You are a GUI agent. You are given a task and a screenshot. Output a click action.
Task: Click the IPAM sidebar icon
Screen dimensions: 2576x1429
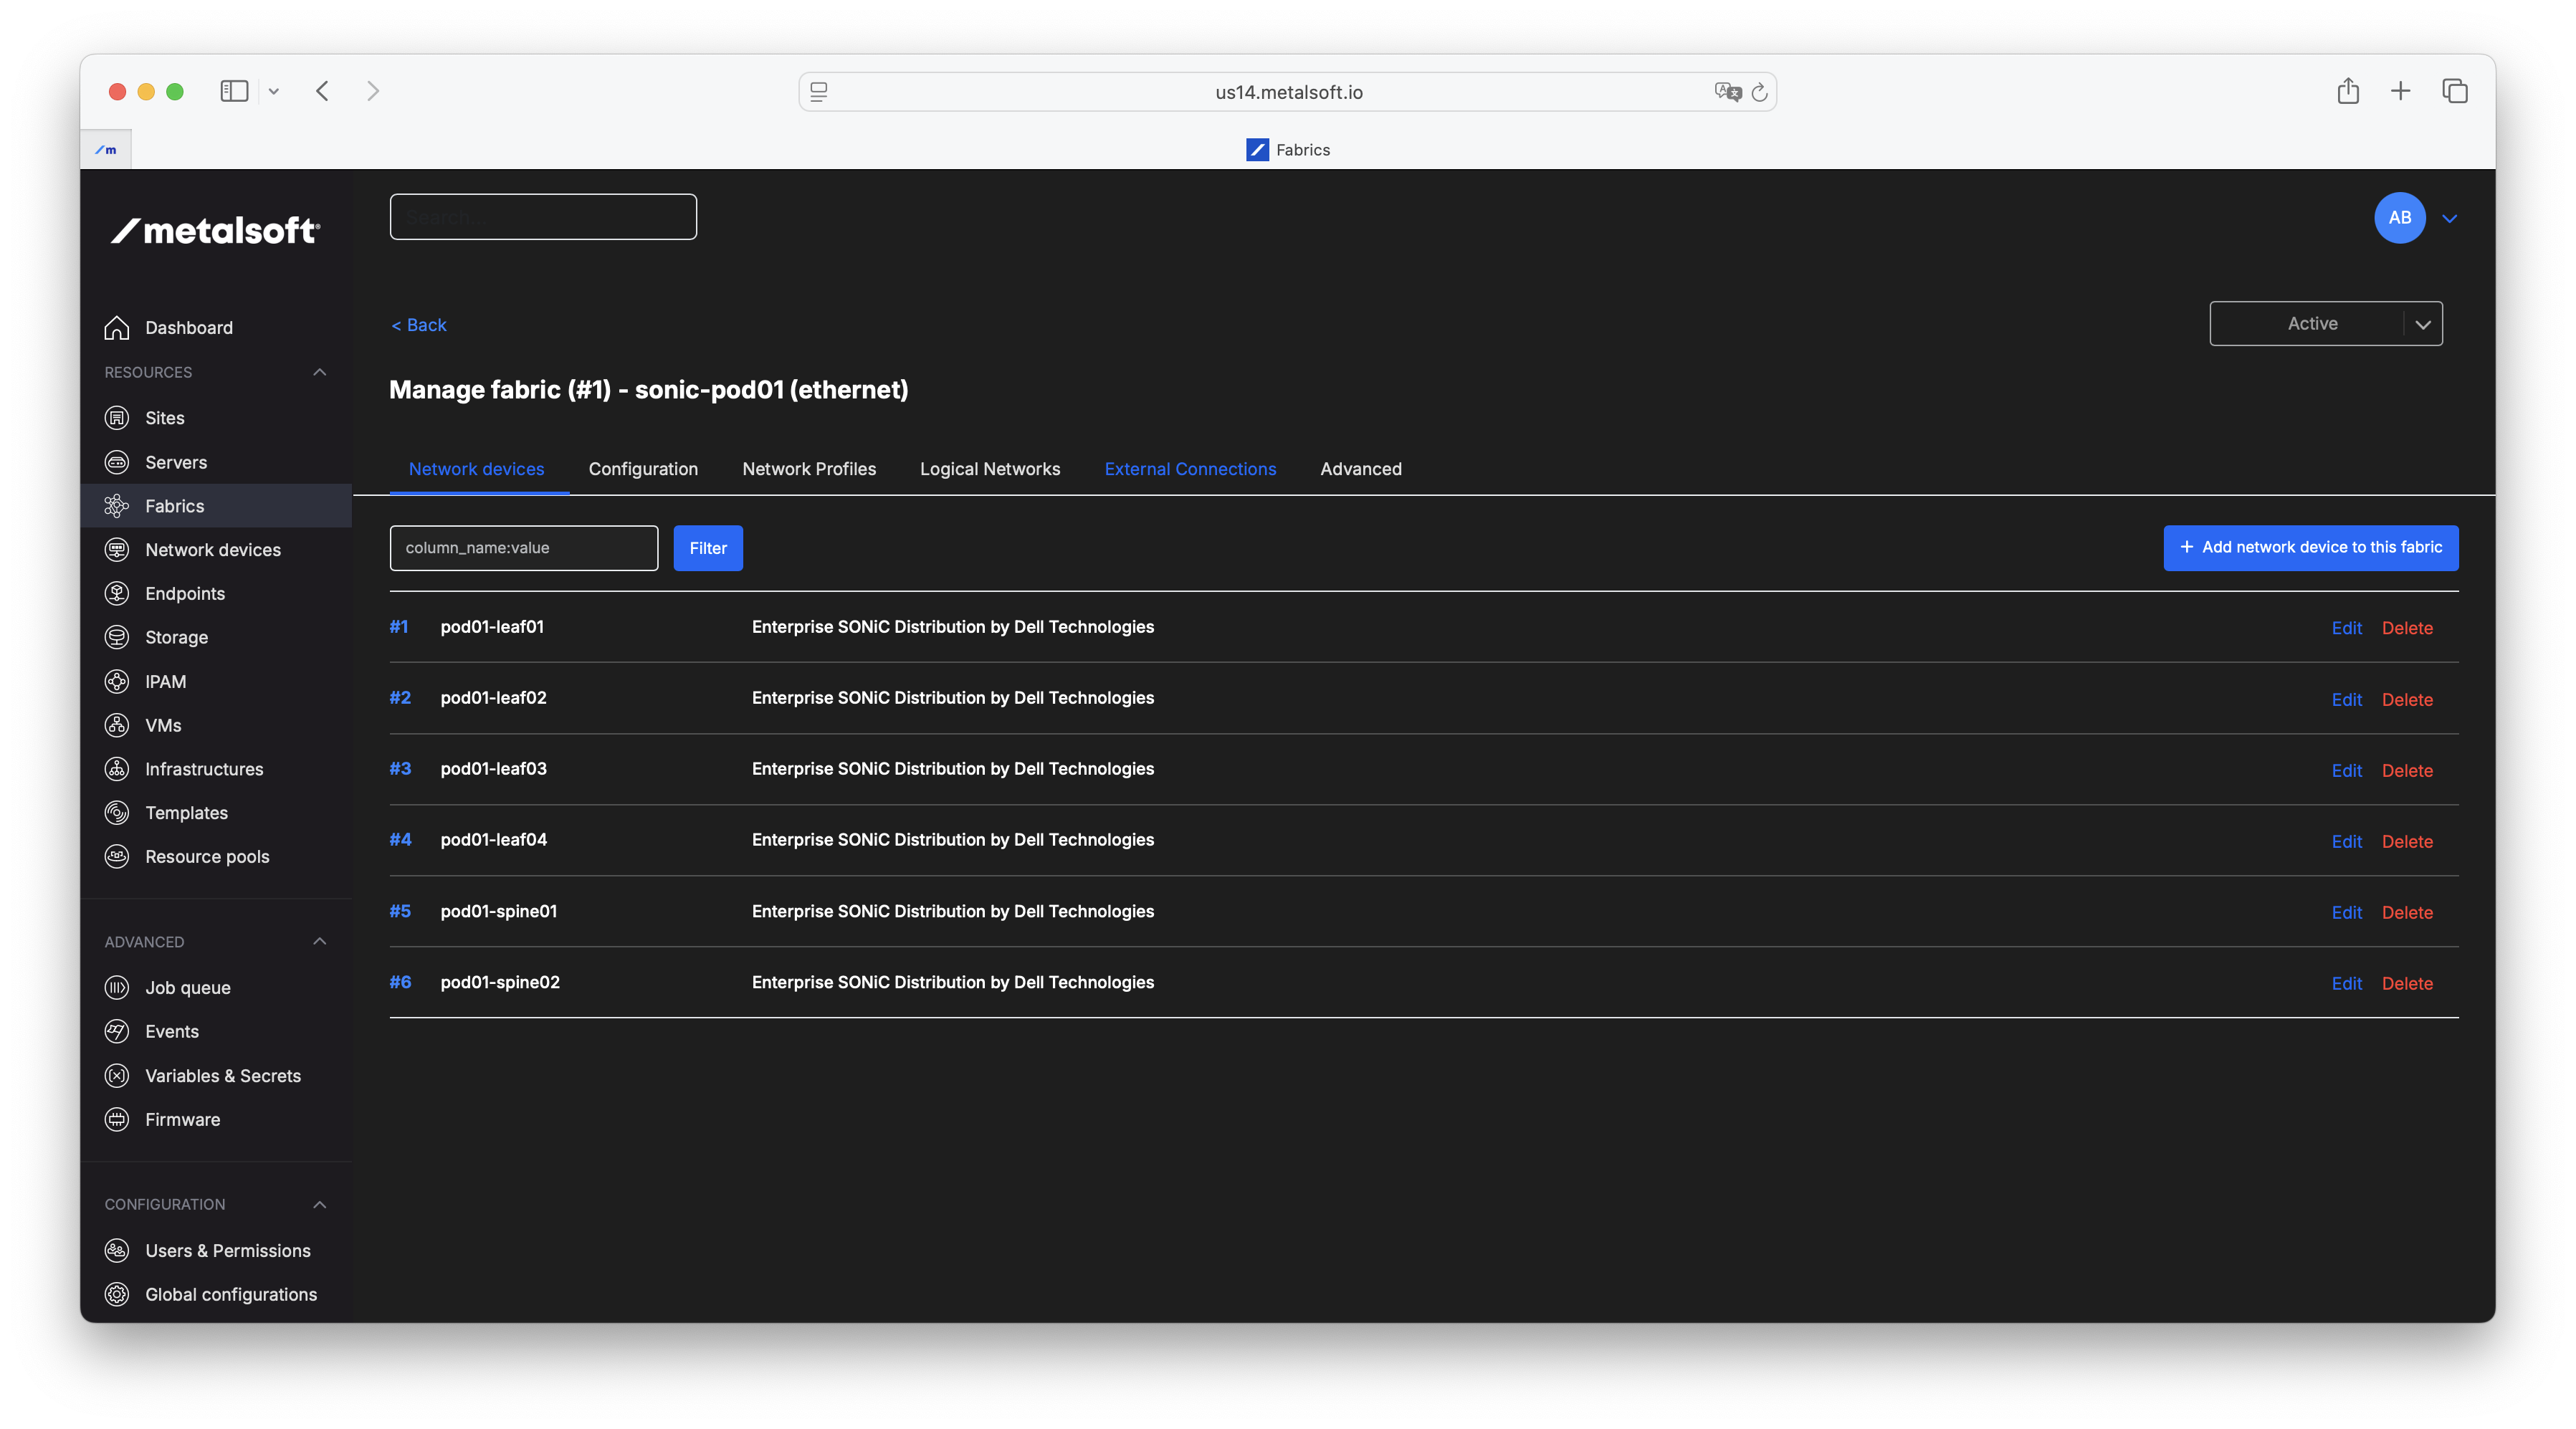(x=117, y=681)
